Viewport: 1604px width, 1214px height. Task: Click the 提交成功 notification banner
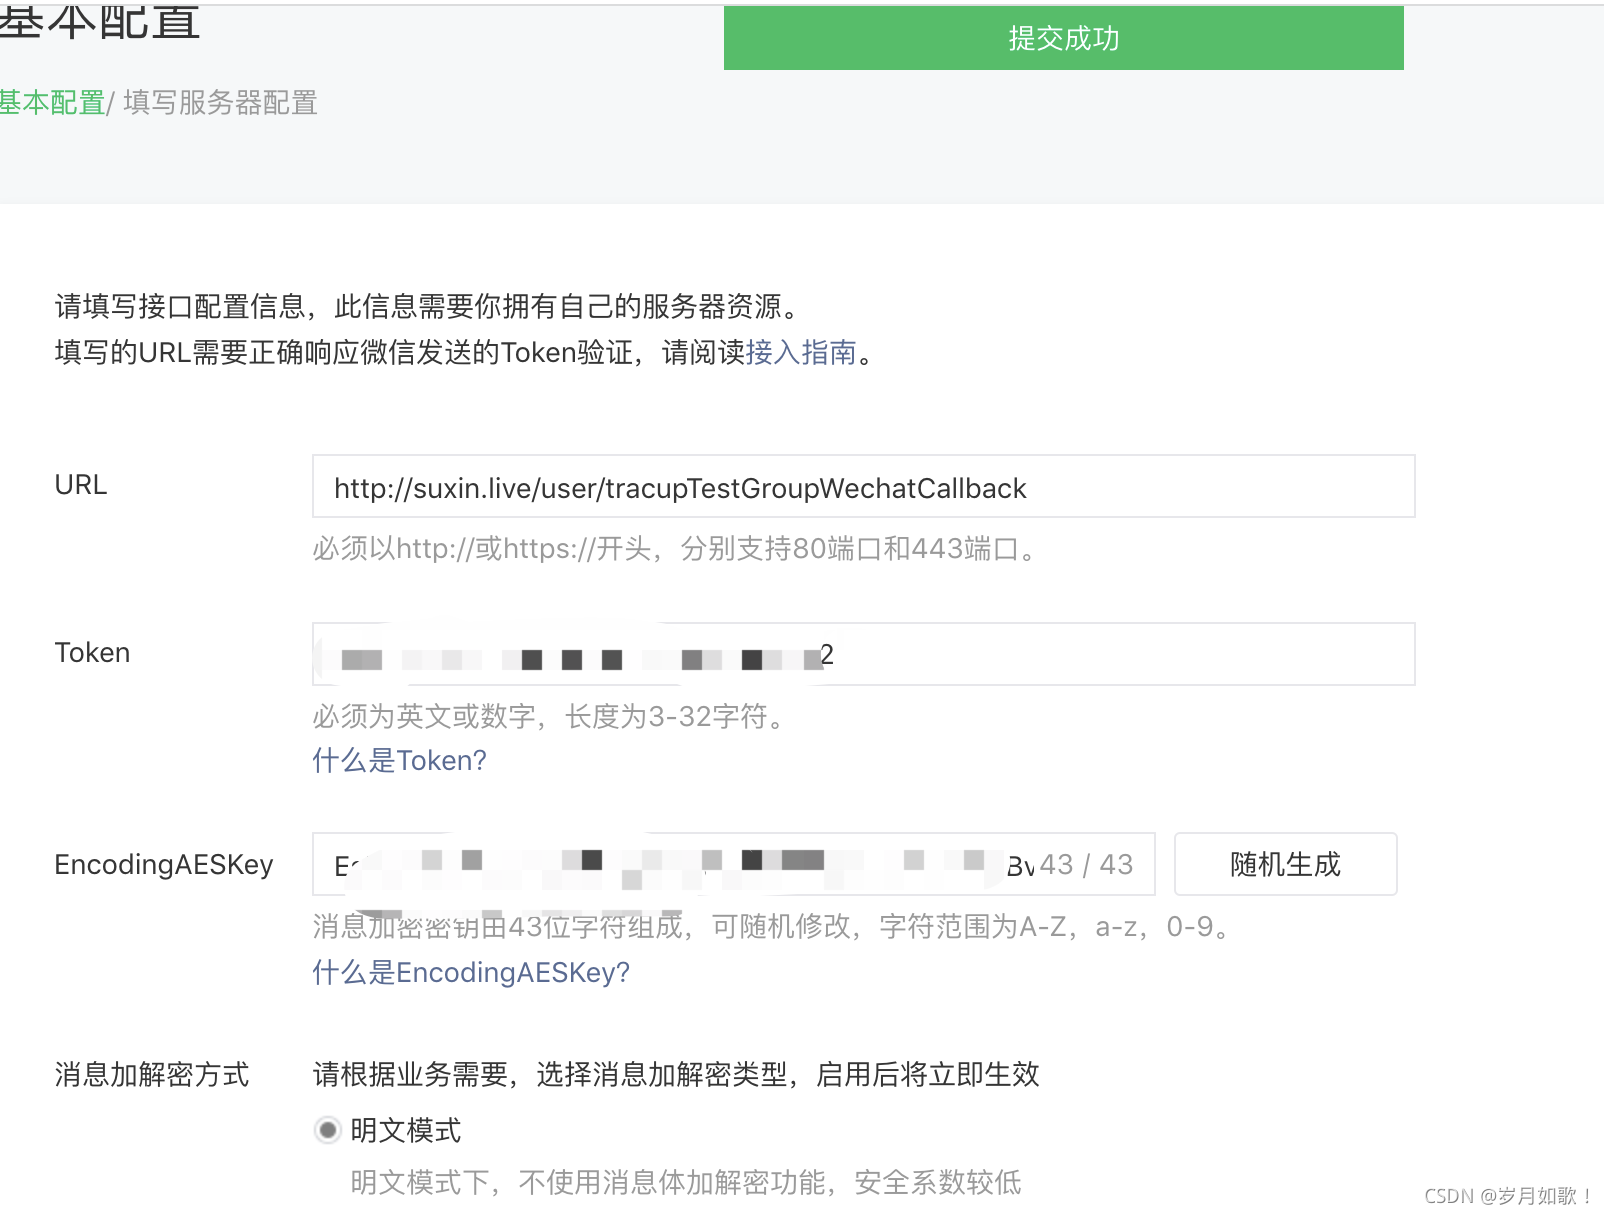[x=1062, y=38]
